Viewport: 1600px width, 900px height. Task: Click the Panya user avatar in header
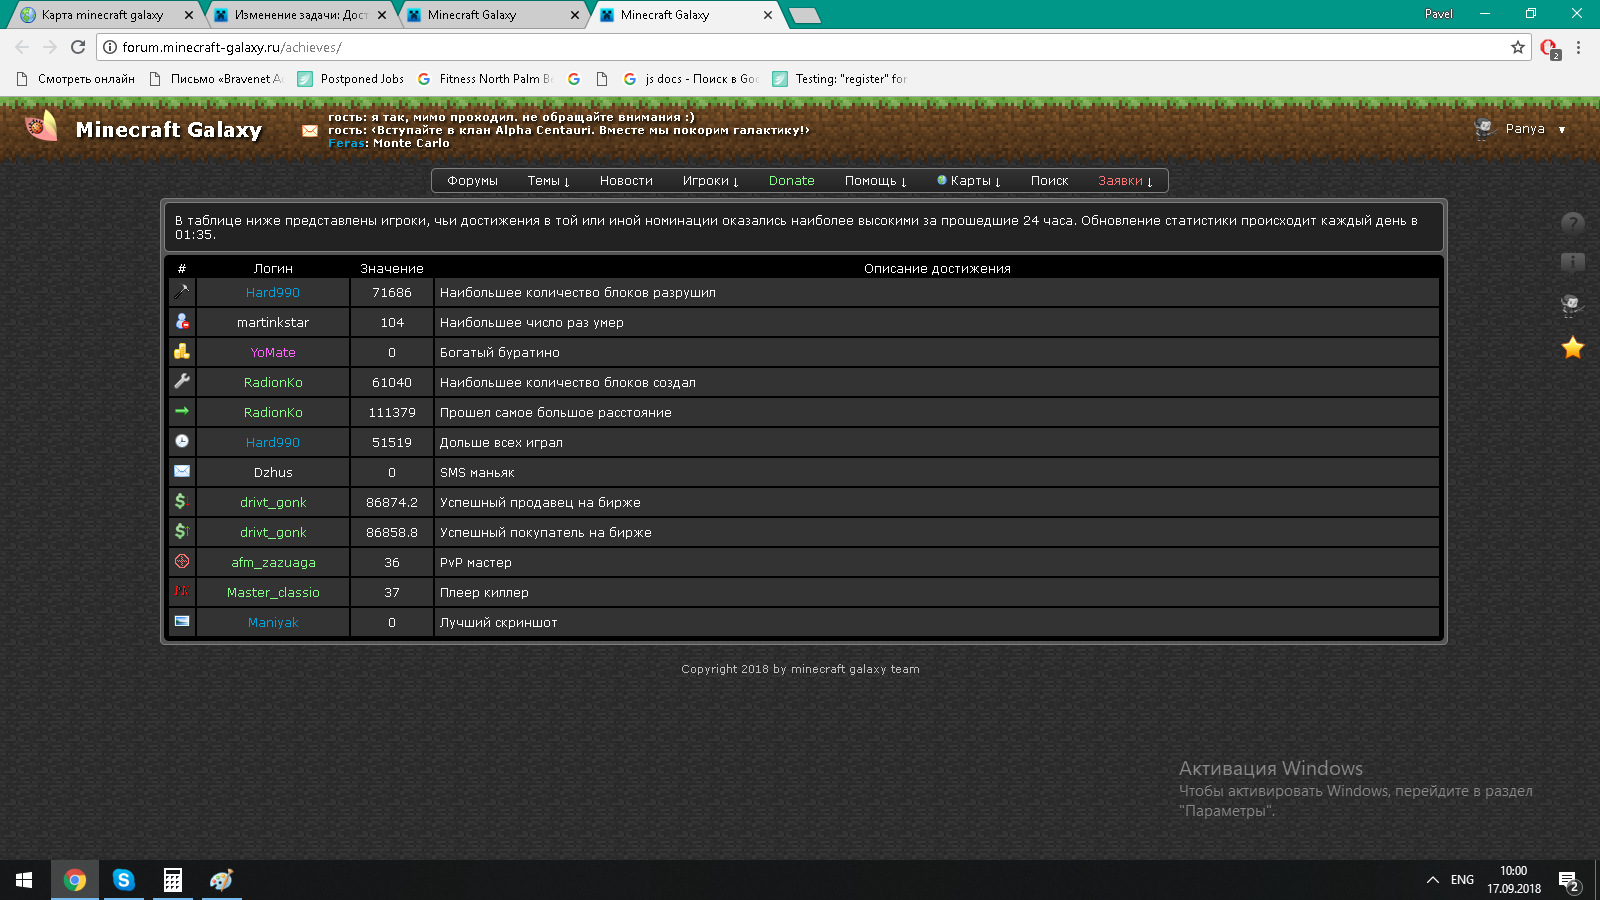(1484, 129)
